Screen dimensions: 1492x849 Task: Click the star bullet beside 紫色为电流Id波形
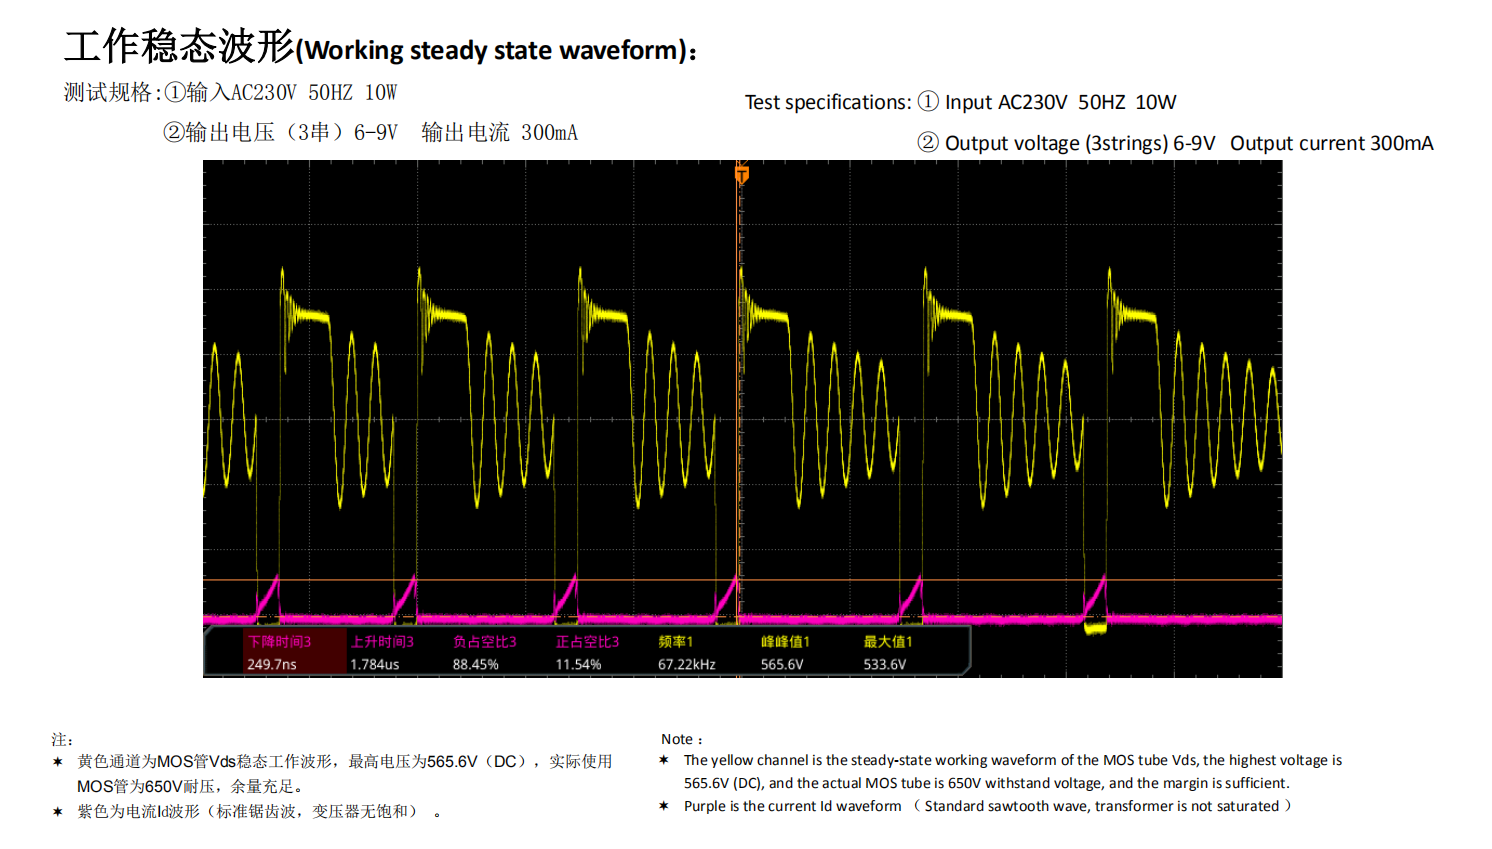tap(58, 812)
